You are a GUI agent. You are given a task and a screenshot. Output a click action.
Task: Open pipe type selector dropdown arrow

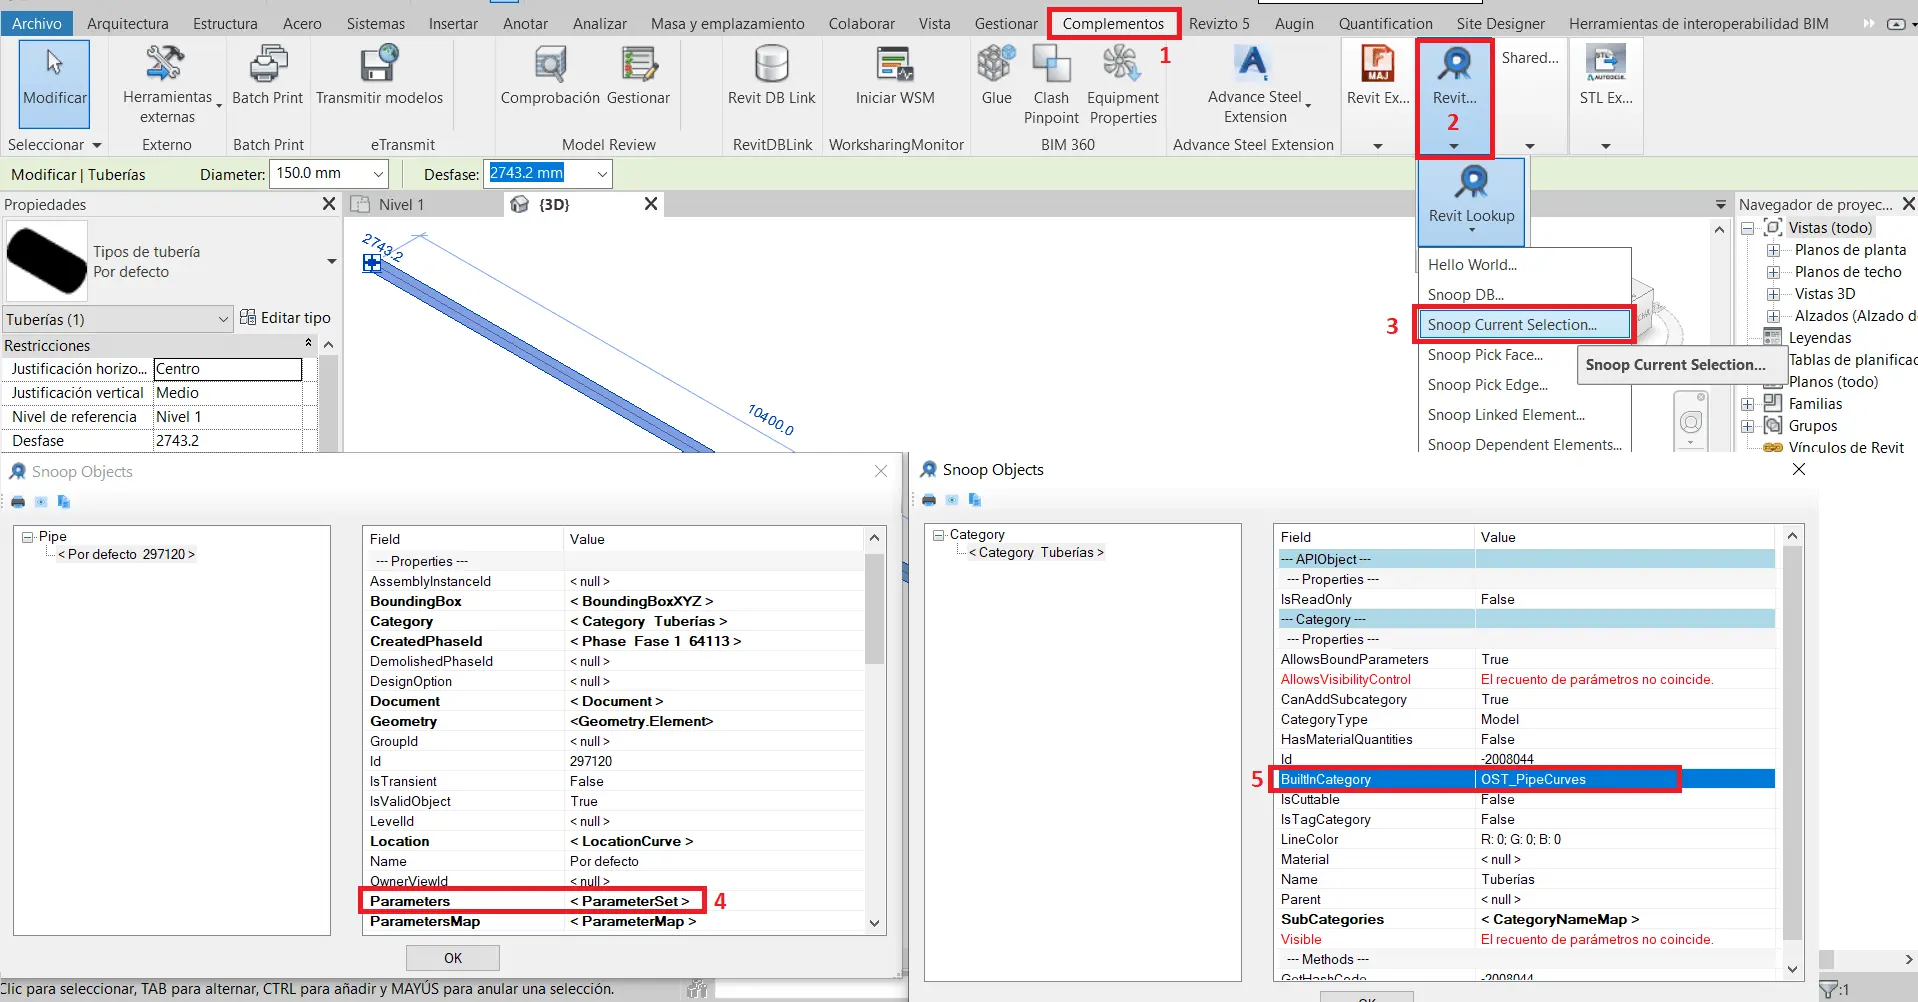(331, 261)
